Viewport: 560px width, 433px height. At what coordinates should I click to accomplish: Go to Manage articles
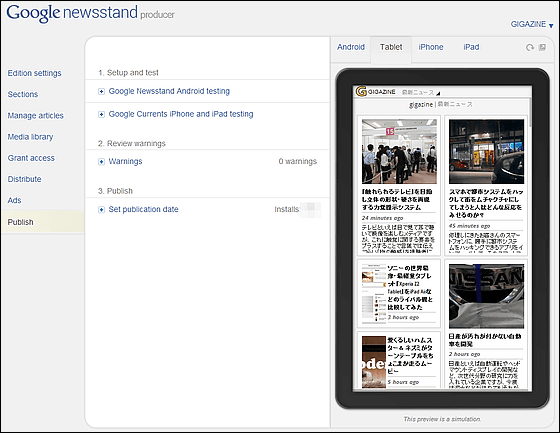(36, 116)
